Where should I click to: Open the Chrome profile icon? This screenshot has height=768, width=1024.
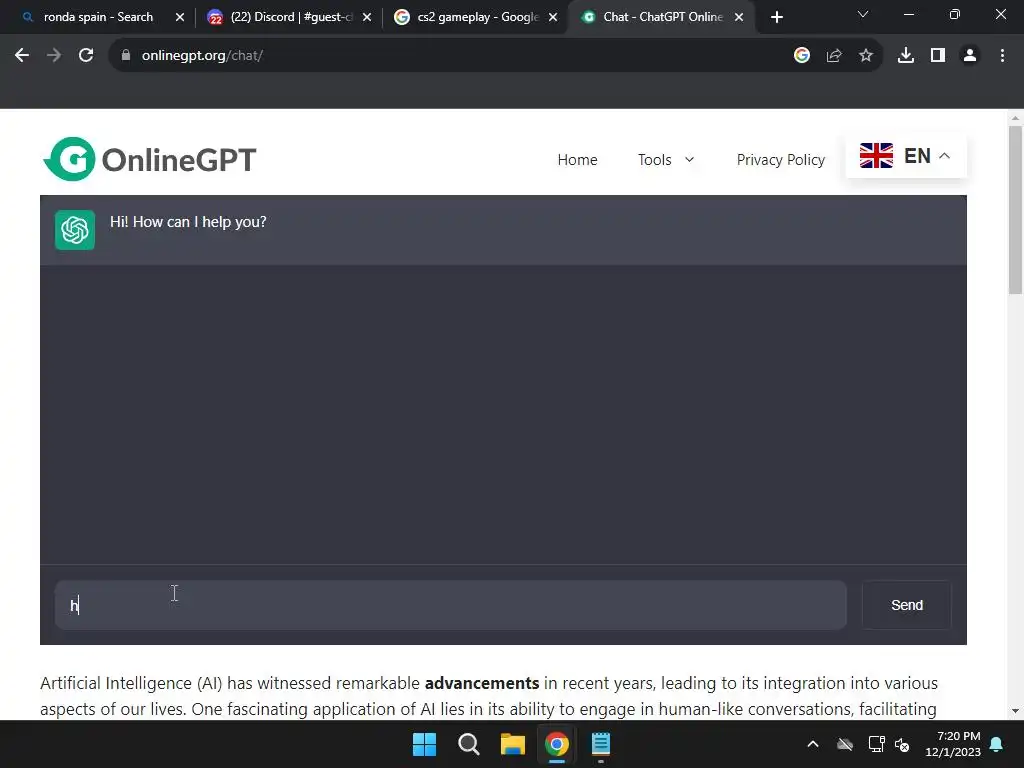tap(970, 56)
